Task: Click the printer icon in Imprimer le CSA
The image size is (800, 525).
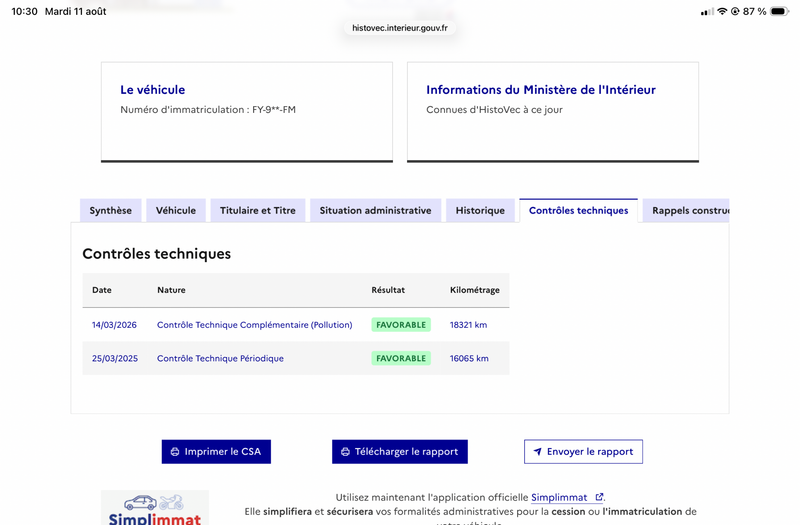Action: pyautogui.click(x=175, y=452)
